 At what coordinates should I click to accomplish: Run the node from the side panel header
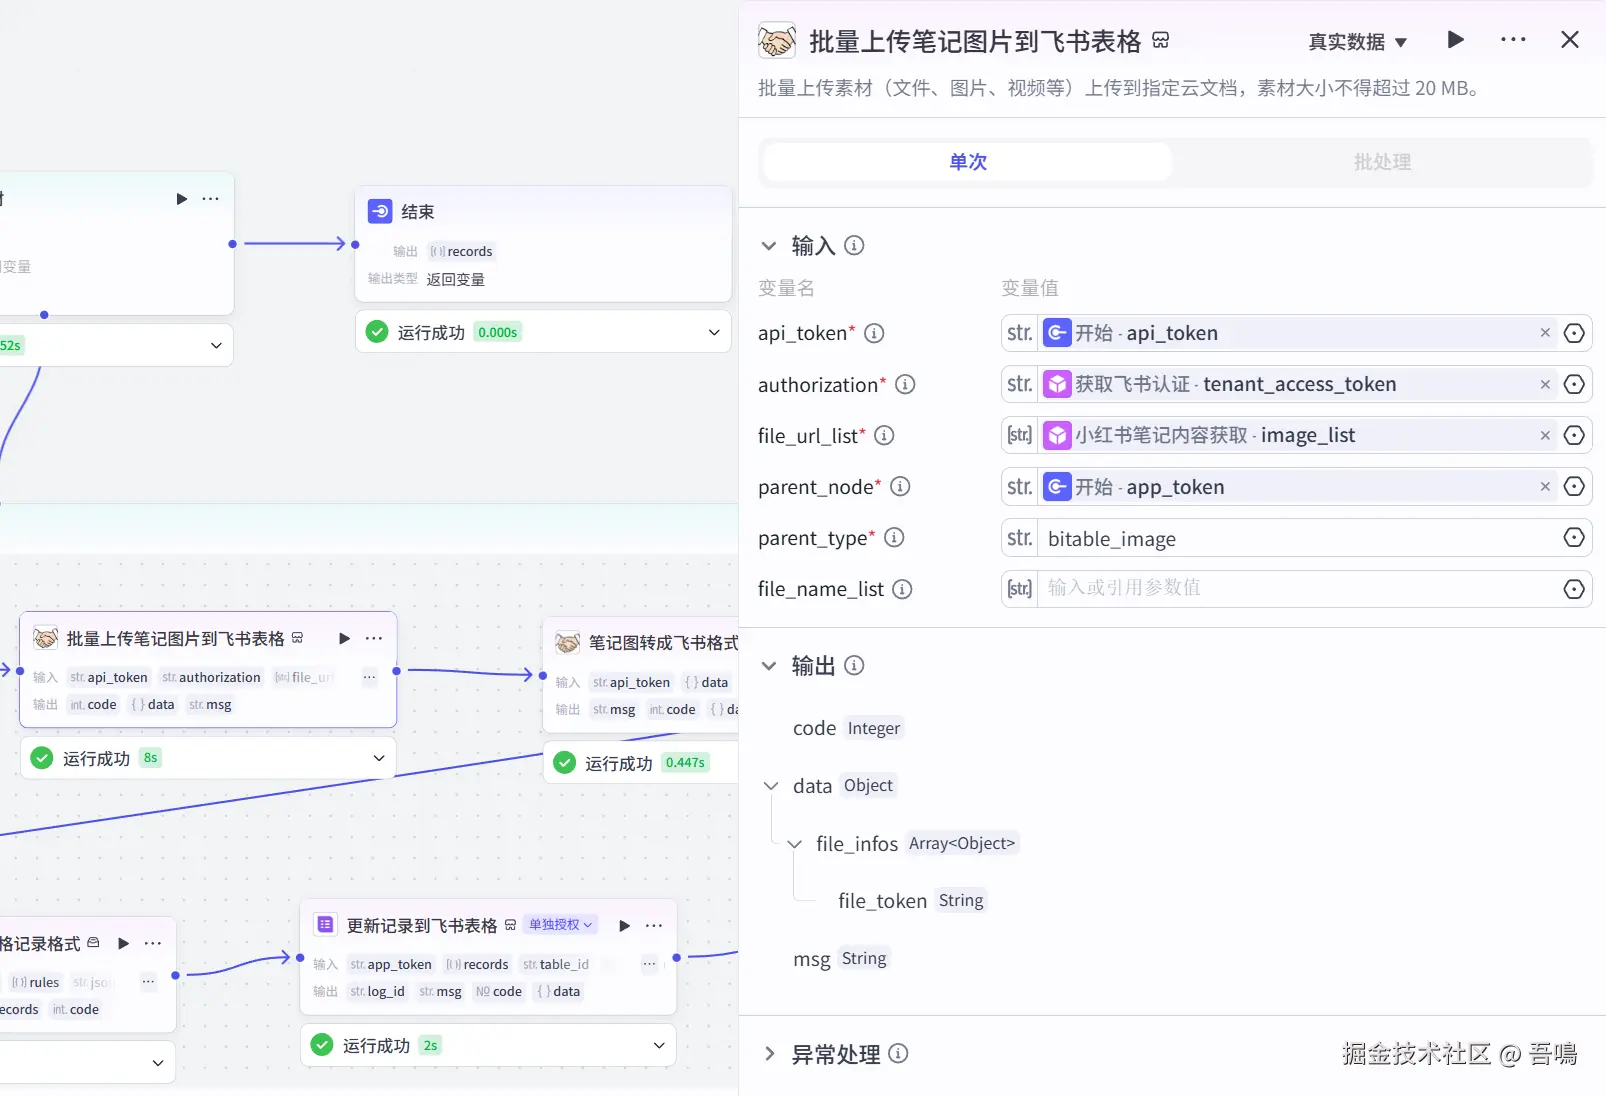coord(1455,40)
